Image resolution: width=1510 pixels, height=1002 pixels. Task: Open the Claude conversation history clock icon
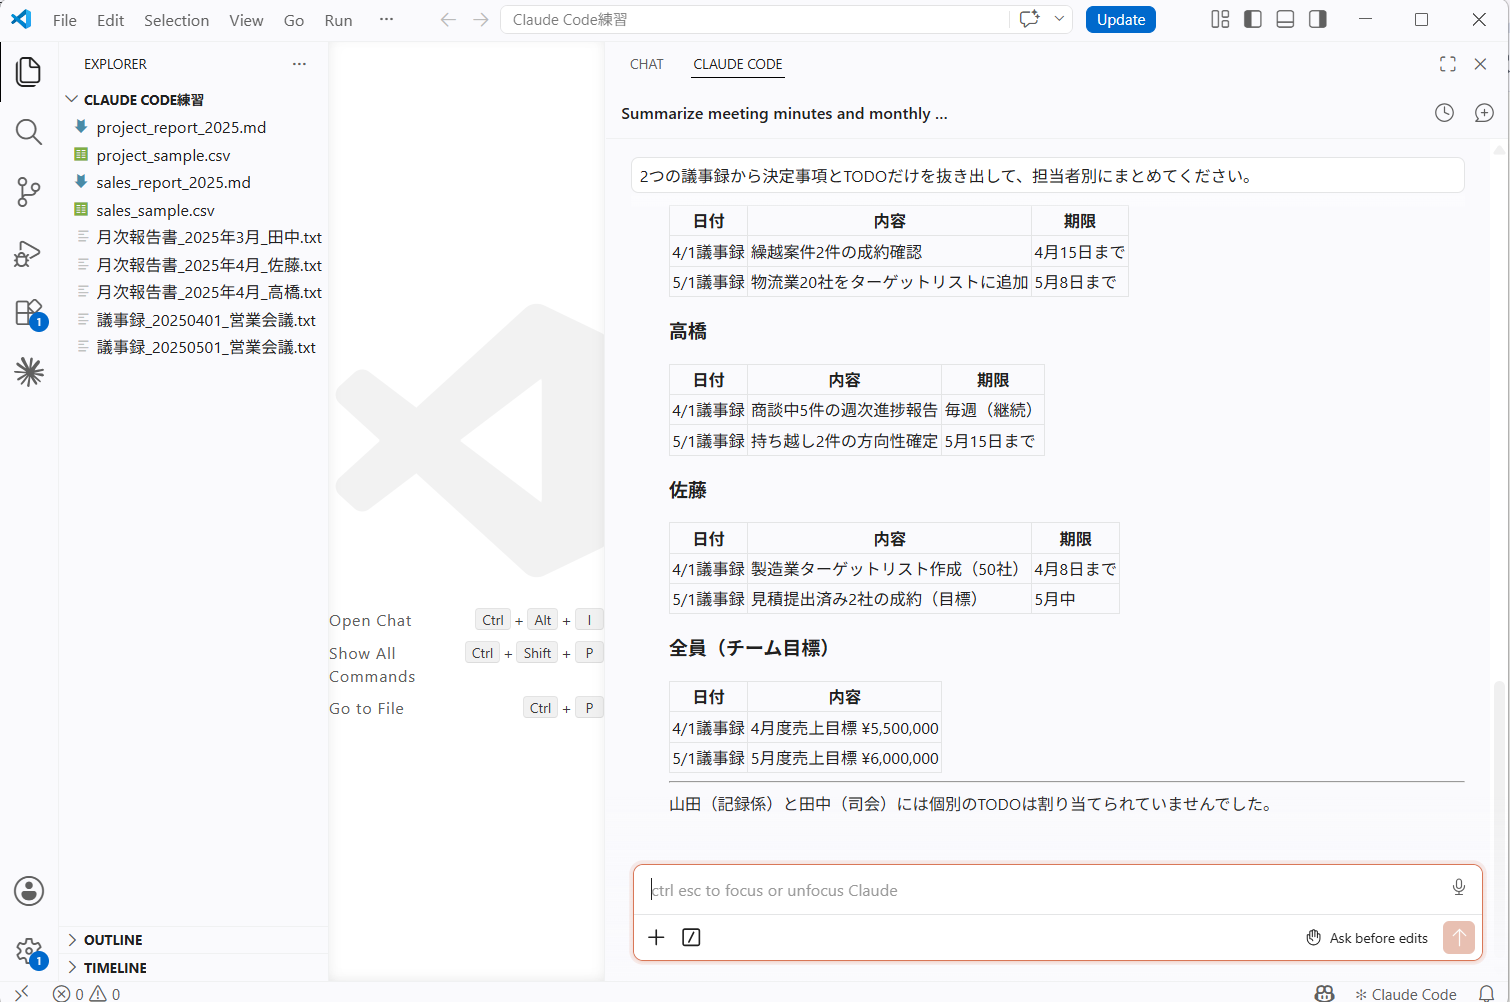(1444, 113)
